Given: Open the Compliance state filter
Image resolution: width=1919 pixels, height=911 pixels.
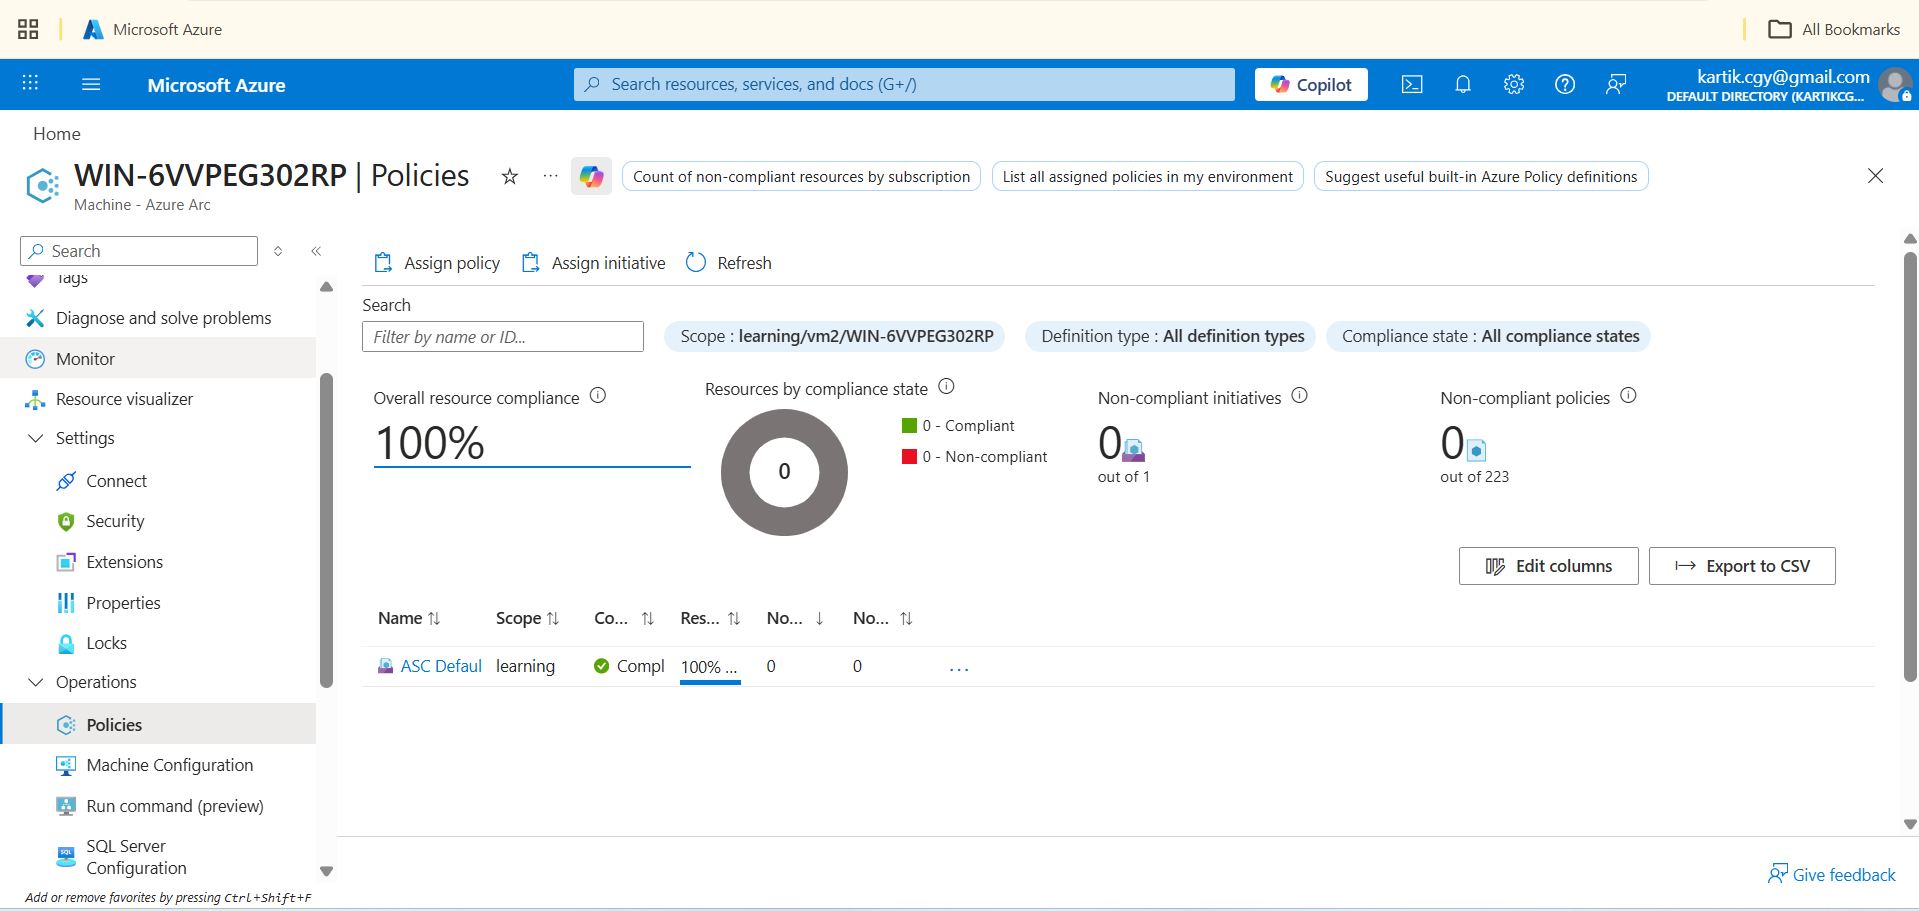Looking at the screenshot, I should [1490, 336].
